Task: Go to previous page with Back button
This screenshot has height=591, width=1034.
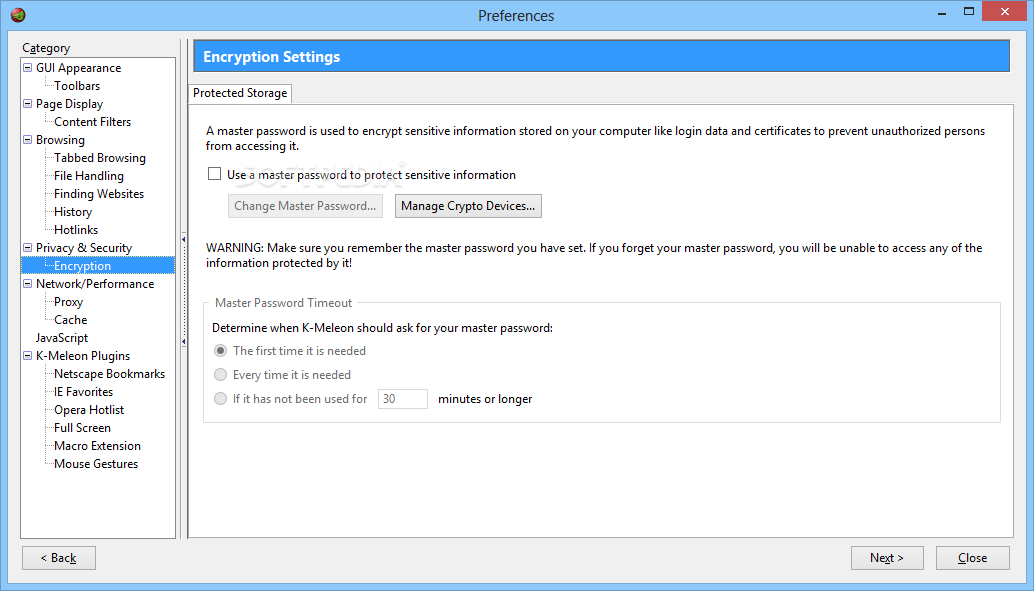Action: (59, 558)
